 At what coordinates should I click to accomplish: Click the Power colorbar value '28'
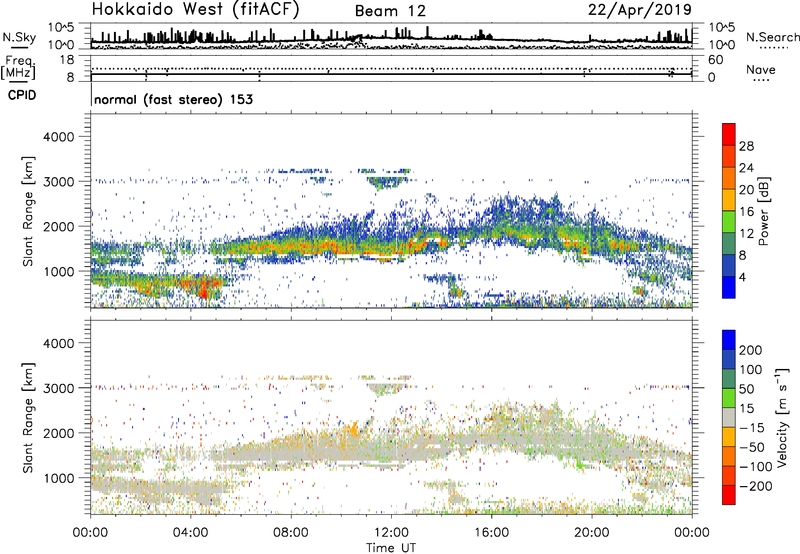746,146
